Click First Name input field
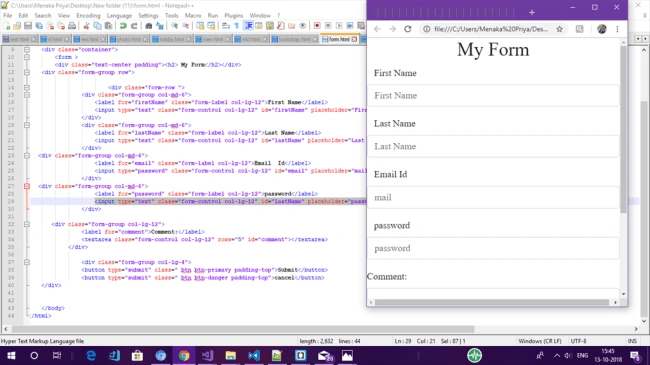This screenshot has height=365, width=650. tap(493, 95)
